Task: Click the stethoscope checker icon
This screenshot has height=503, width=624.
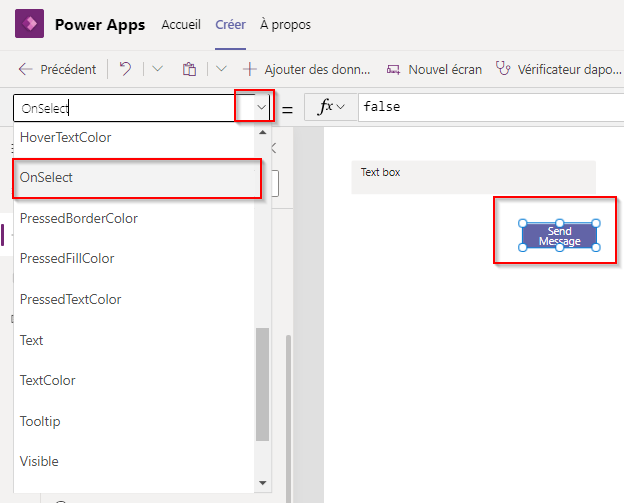Action: 503,68
